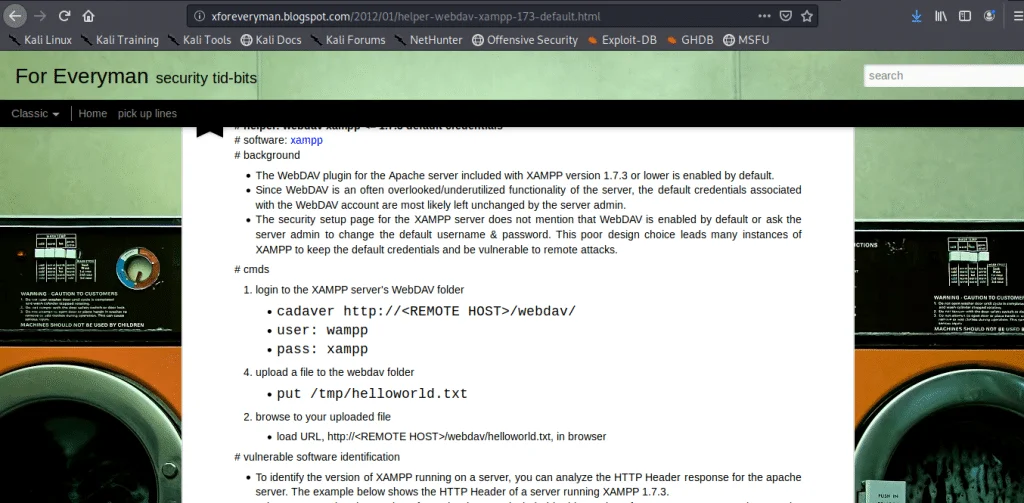The width and height of the screenshot is (1024, 503).
Task: Open the page actions three-dot menu
Action: (x=764, y=16)
